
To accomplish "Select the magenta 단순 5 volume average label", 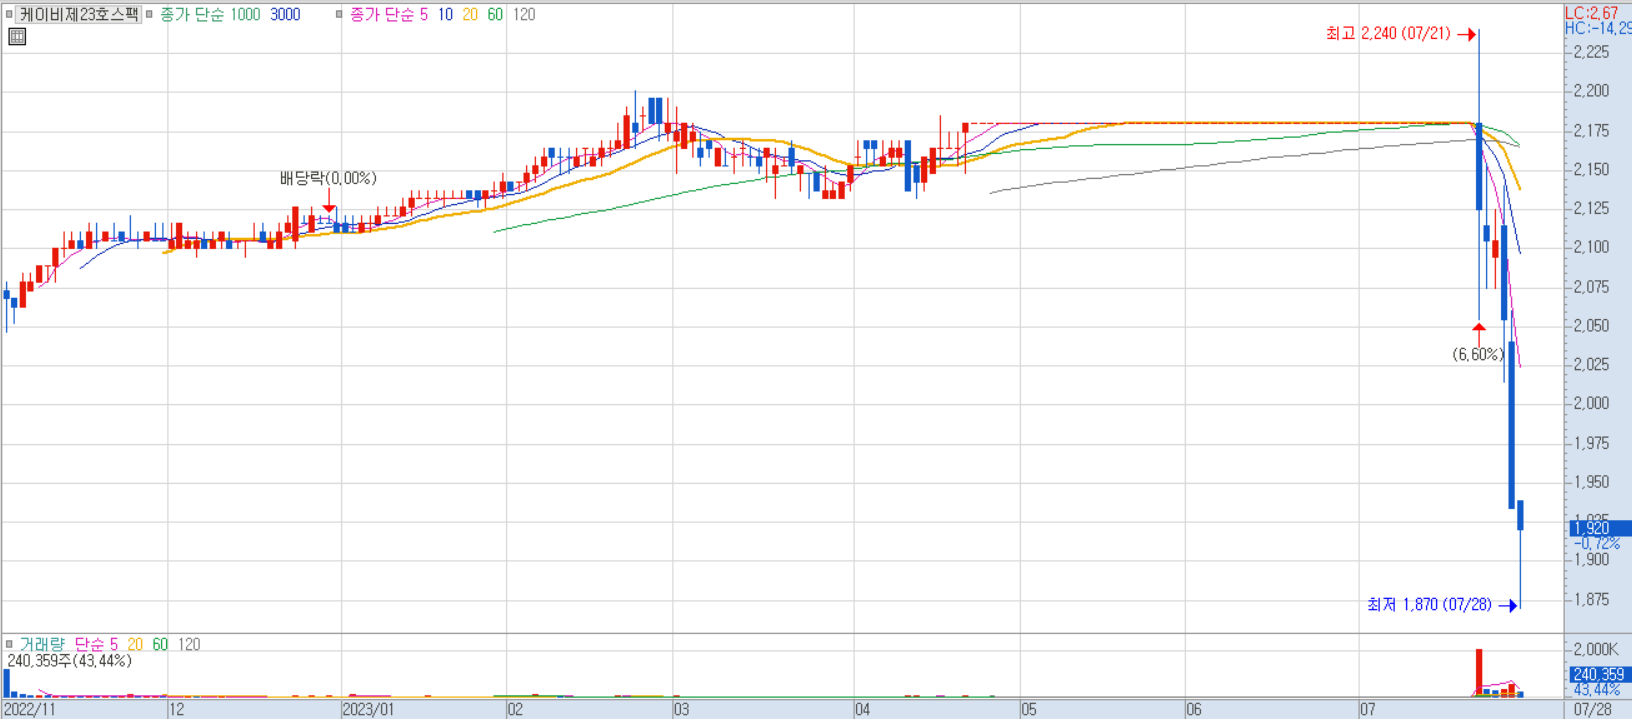I will (96, 644).
